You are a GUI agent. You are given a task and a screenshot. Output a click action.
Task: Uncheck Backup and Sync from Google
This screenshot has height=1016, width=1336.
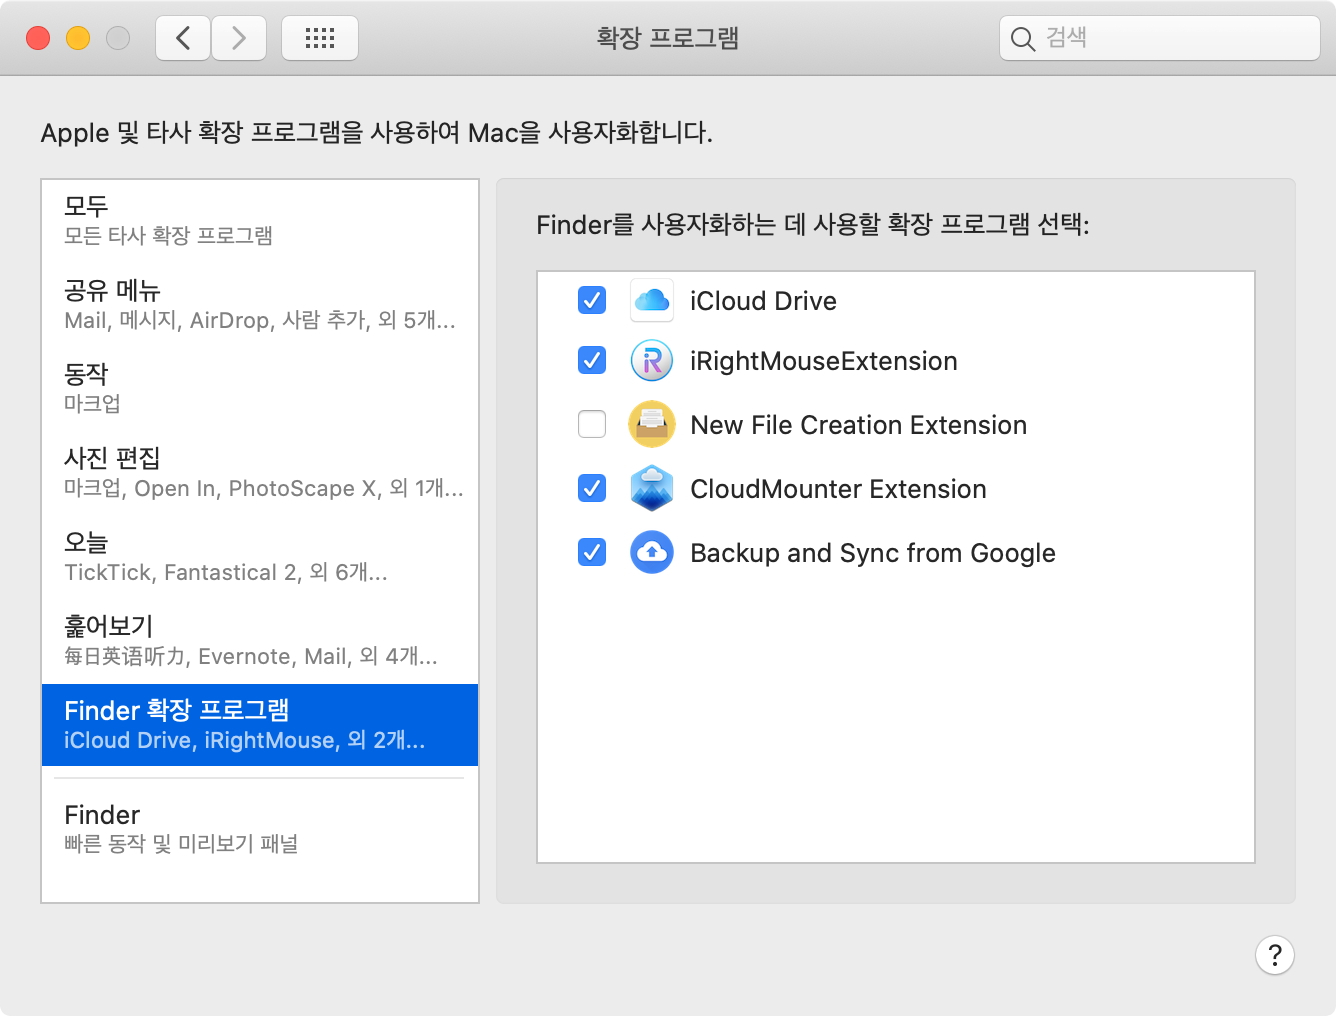click(592, 552)
